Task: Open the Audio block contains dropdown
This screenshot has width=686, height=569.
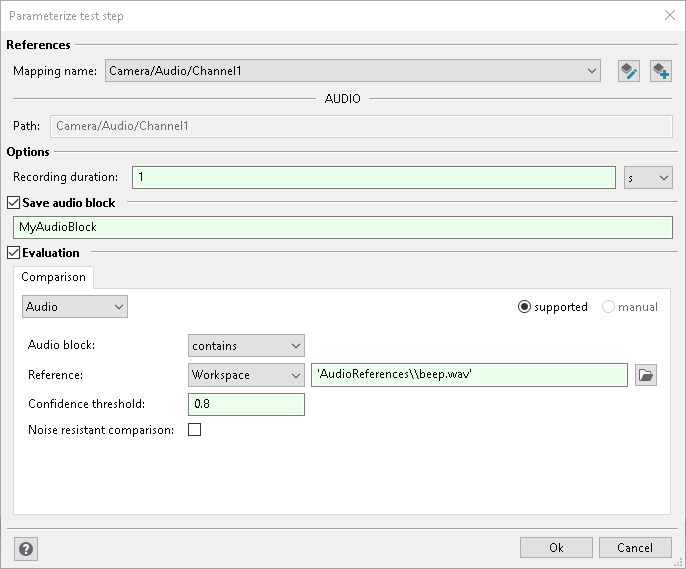Action: pyautogui.click(x=246, y=346)
